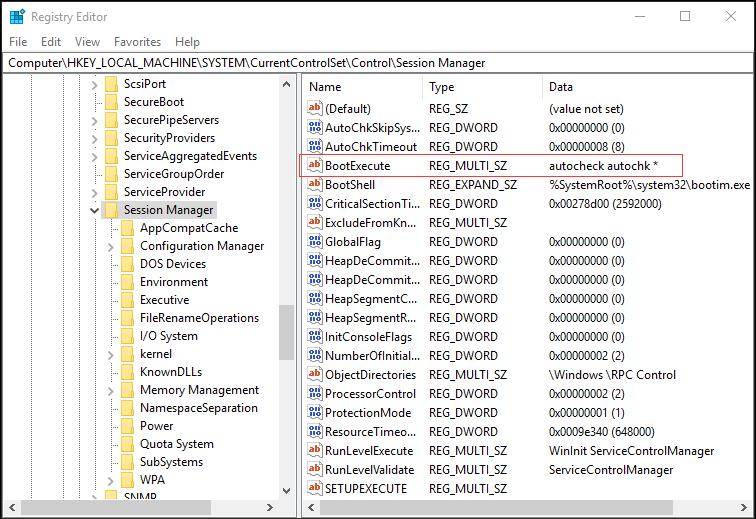Screen dimensions: 756x519
Task: Click the Registry Editor app icon in title bar
Action: (x=17, y=16)
